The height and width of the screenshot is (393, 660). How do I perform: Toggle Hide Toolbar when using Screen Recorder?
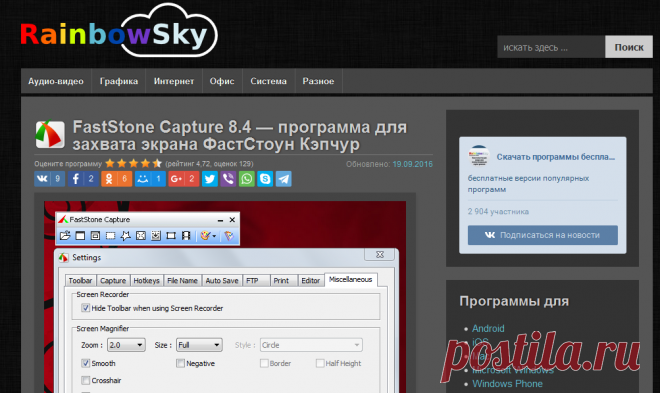[85, 308]
